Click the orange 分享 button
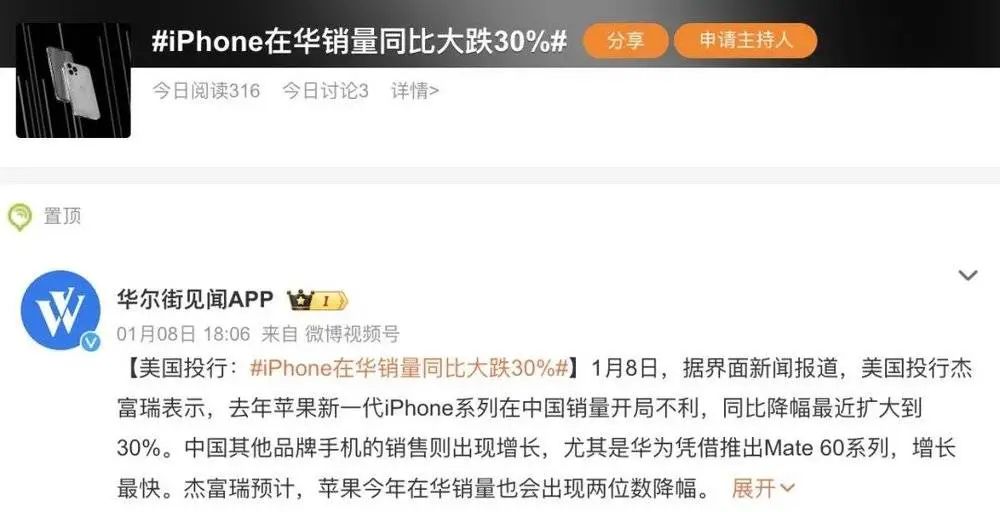 point(625,41)
